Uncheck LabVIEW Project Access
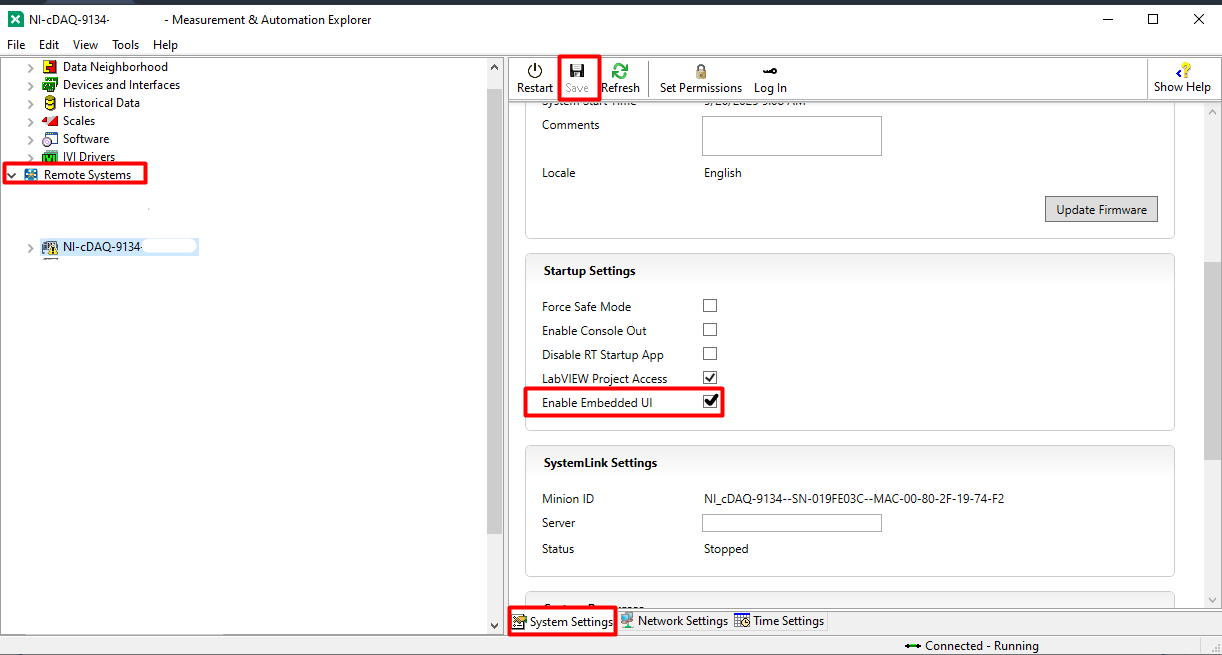 (x=710, y=378)
